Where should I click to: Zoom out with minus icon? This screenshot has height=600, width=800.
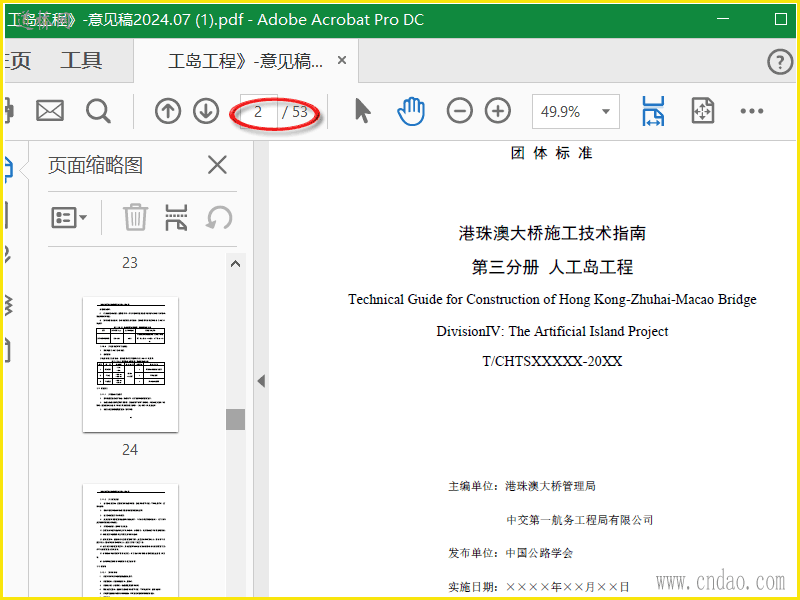coord(459,111)
